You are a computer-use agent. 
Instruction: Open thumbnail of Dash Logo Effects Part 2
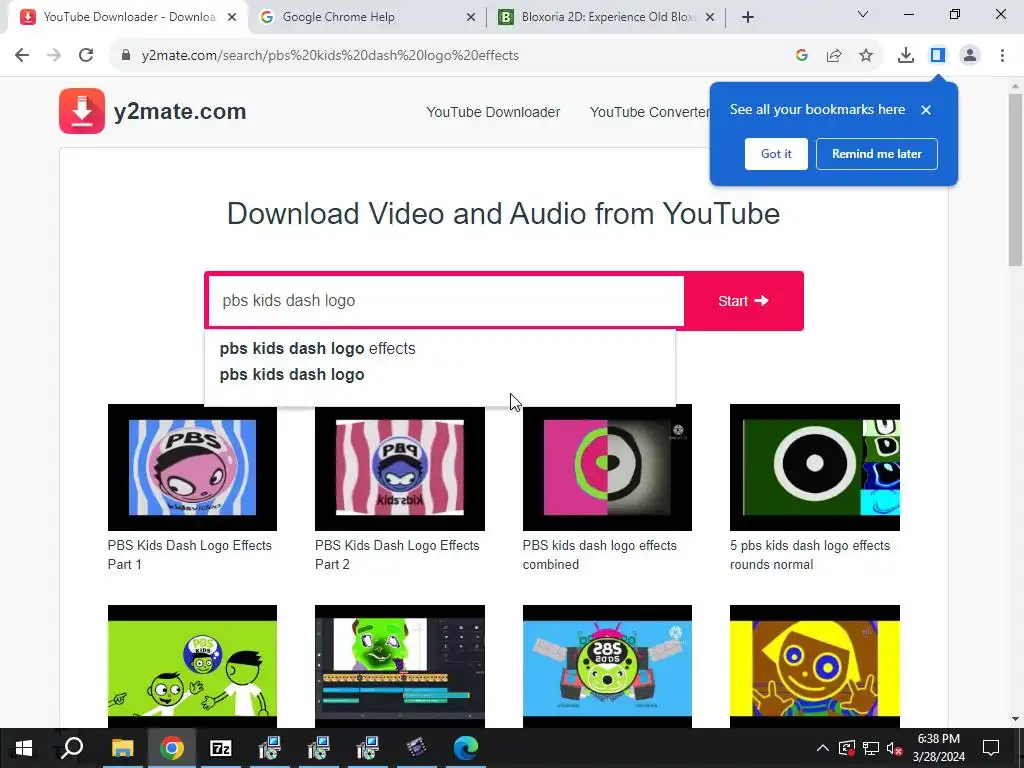400,468
